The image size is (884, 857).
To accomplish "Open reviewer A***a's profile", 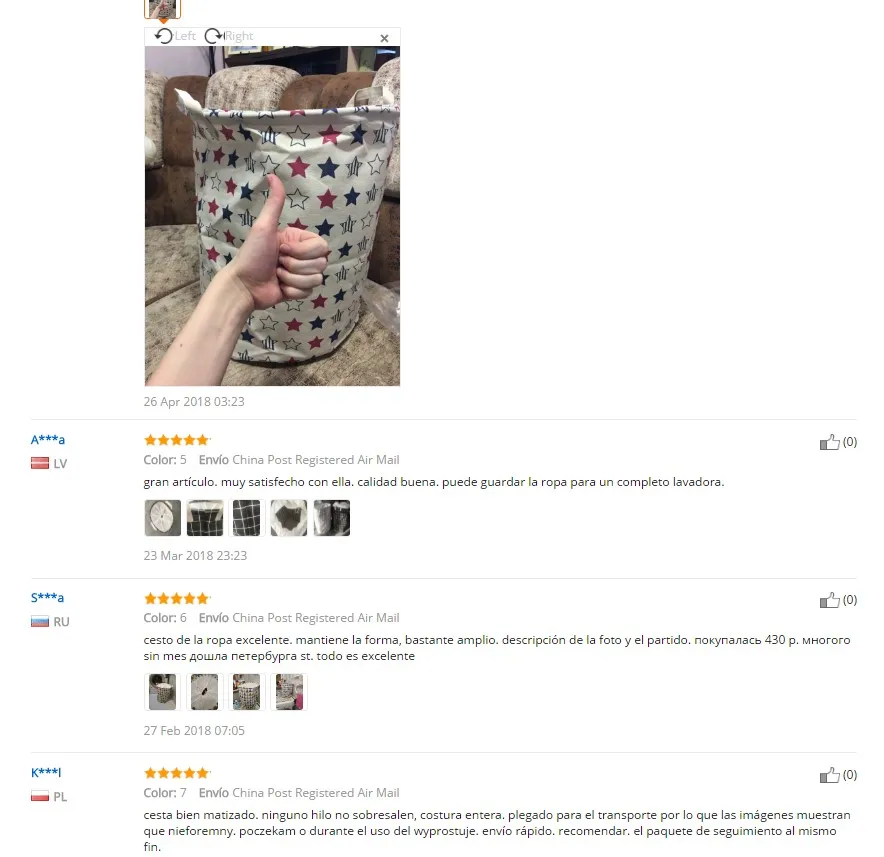I will [48, 440].
